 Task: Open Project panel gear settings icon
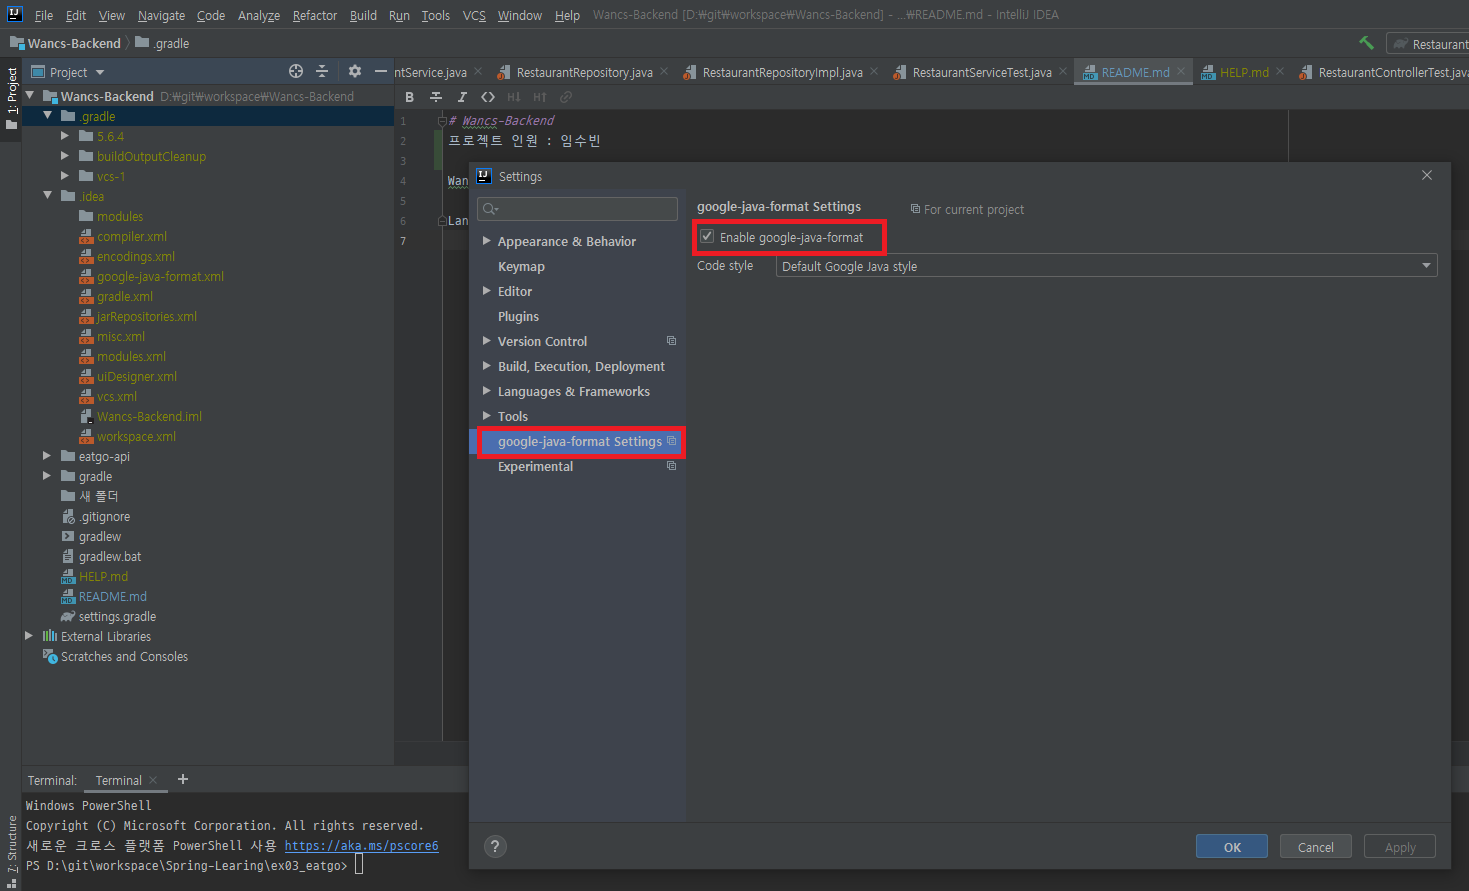(355, 71)
